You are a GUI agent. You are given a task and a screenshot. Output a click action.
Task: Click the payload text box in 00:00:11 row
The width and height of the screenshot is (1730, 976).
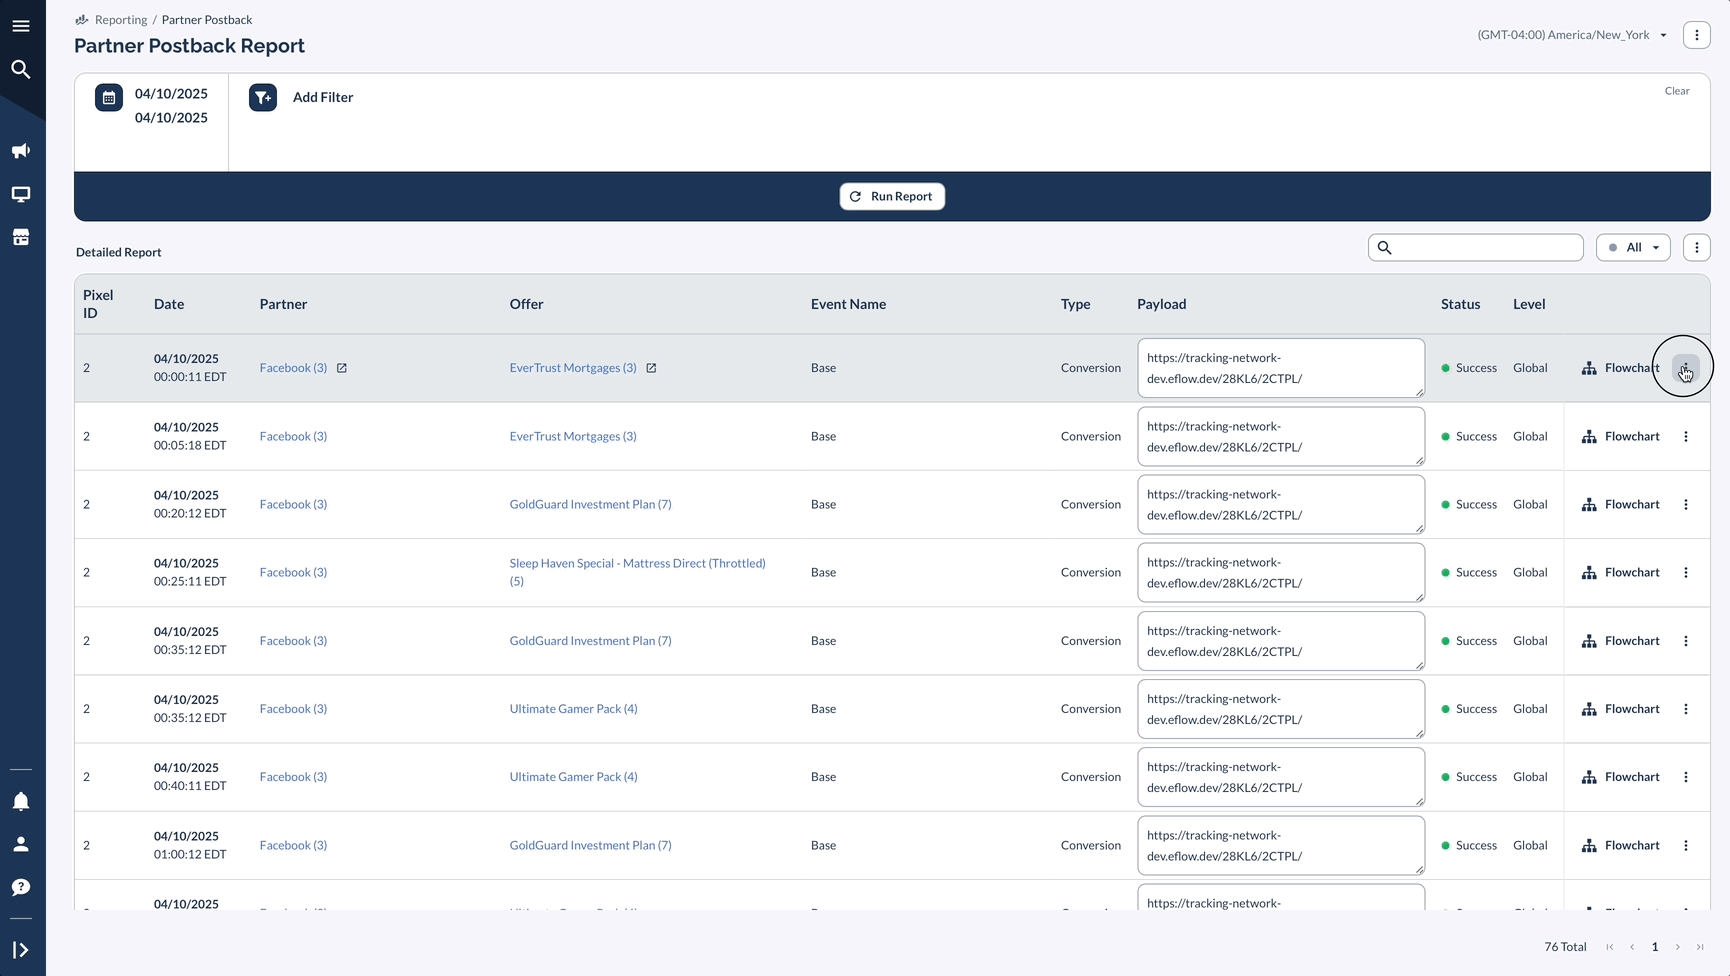(1281, 368)
